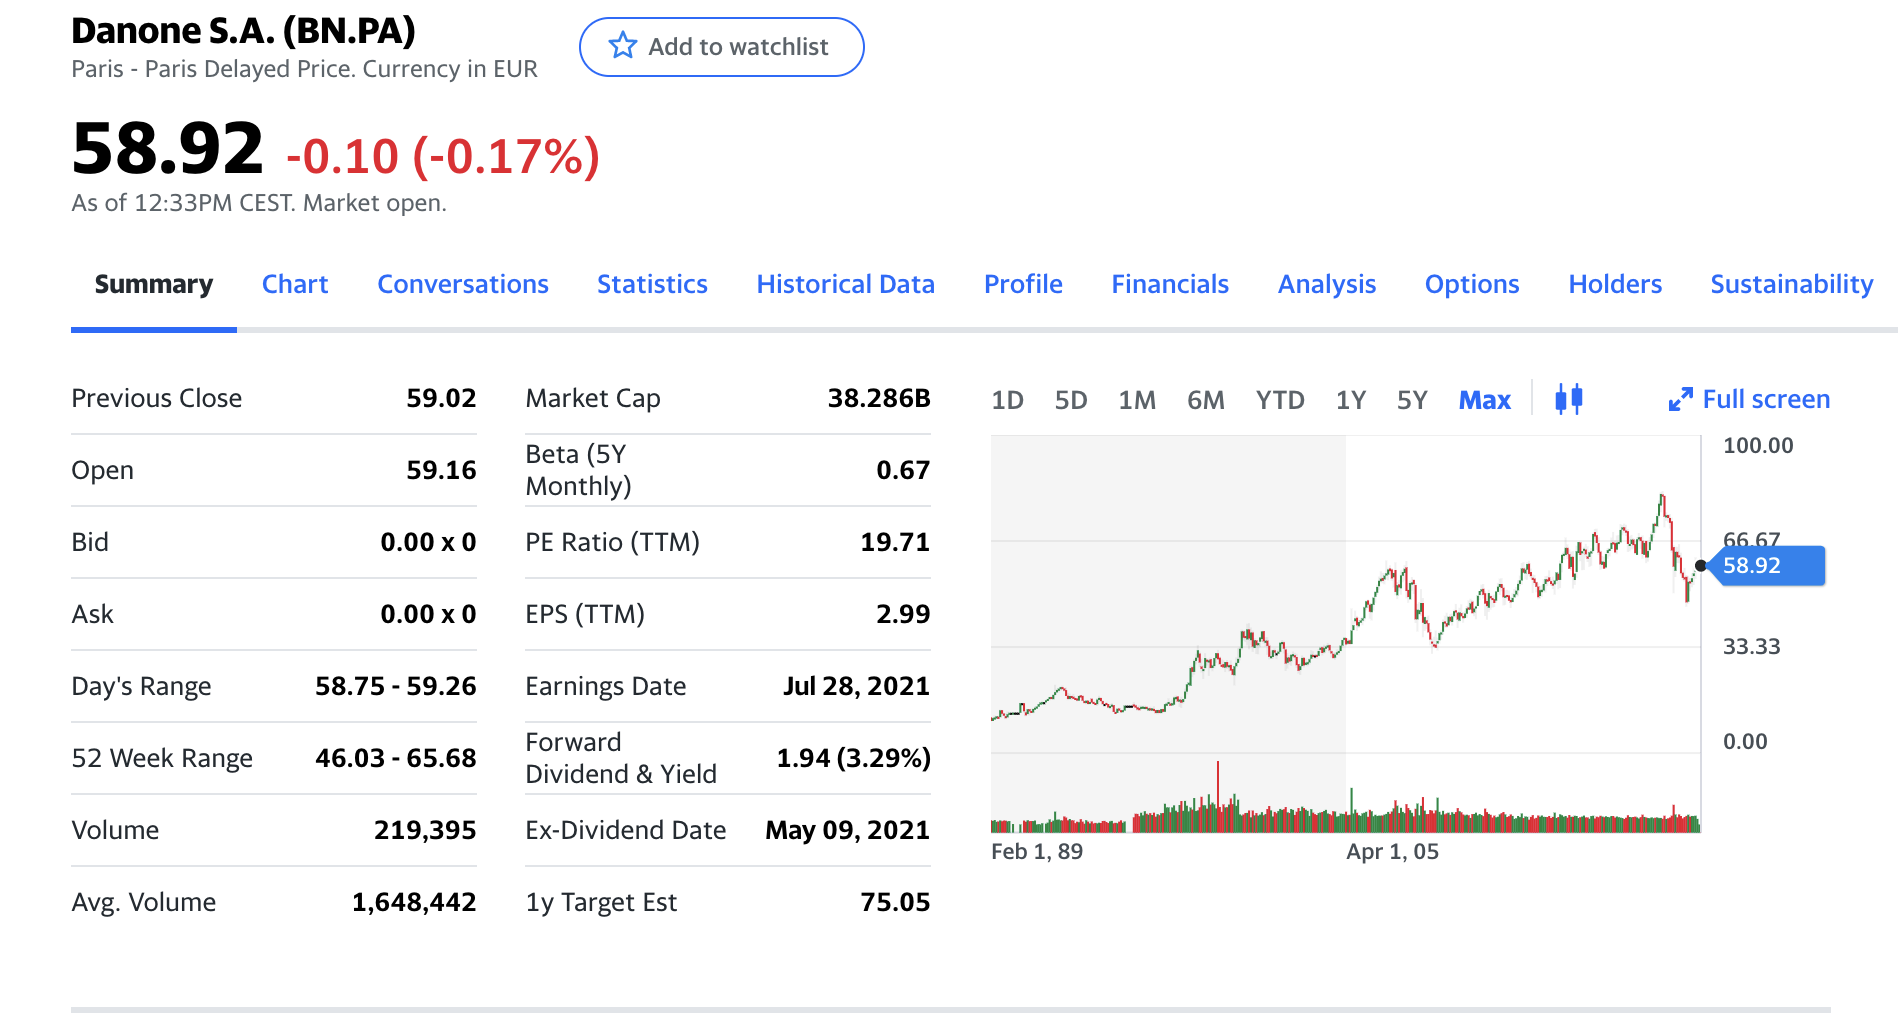1898x1029 pixels.
Task: Click the Feb 1, 89 axis date label
Action: pos(1037,851)
